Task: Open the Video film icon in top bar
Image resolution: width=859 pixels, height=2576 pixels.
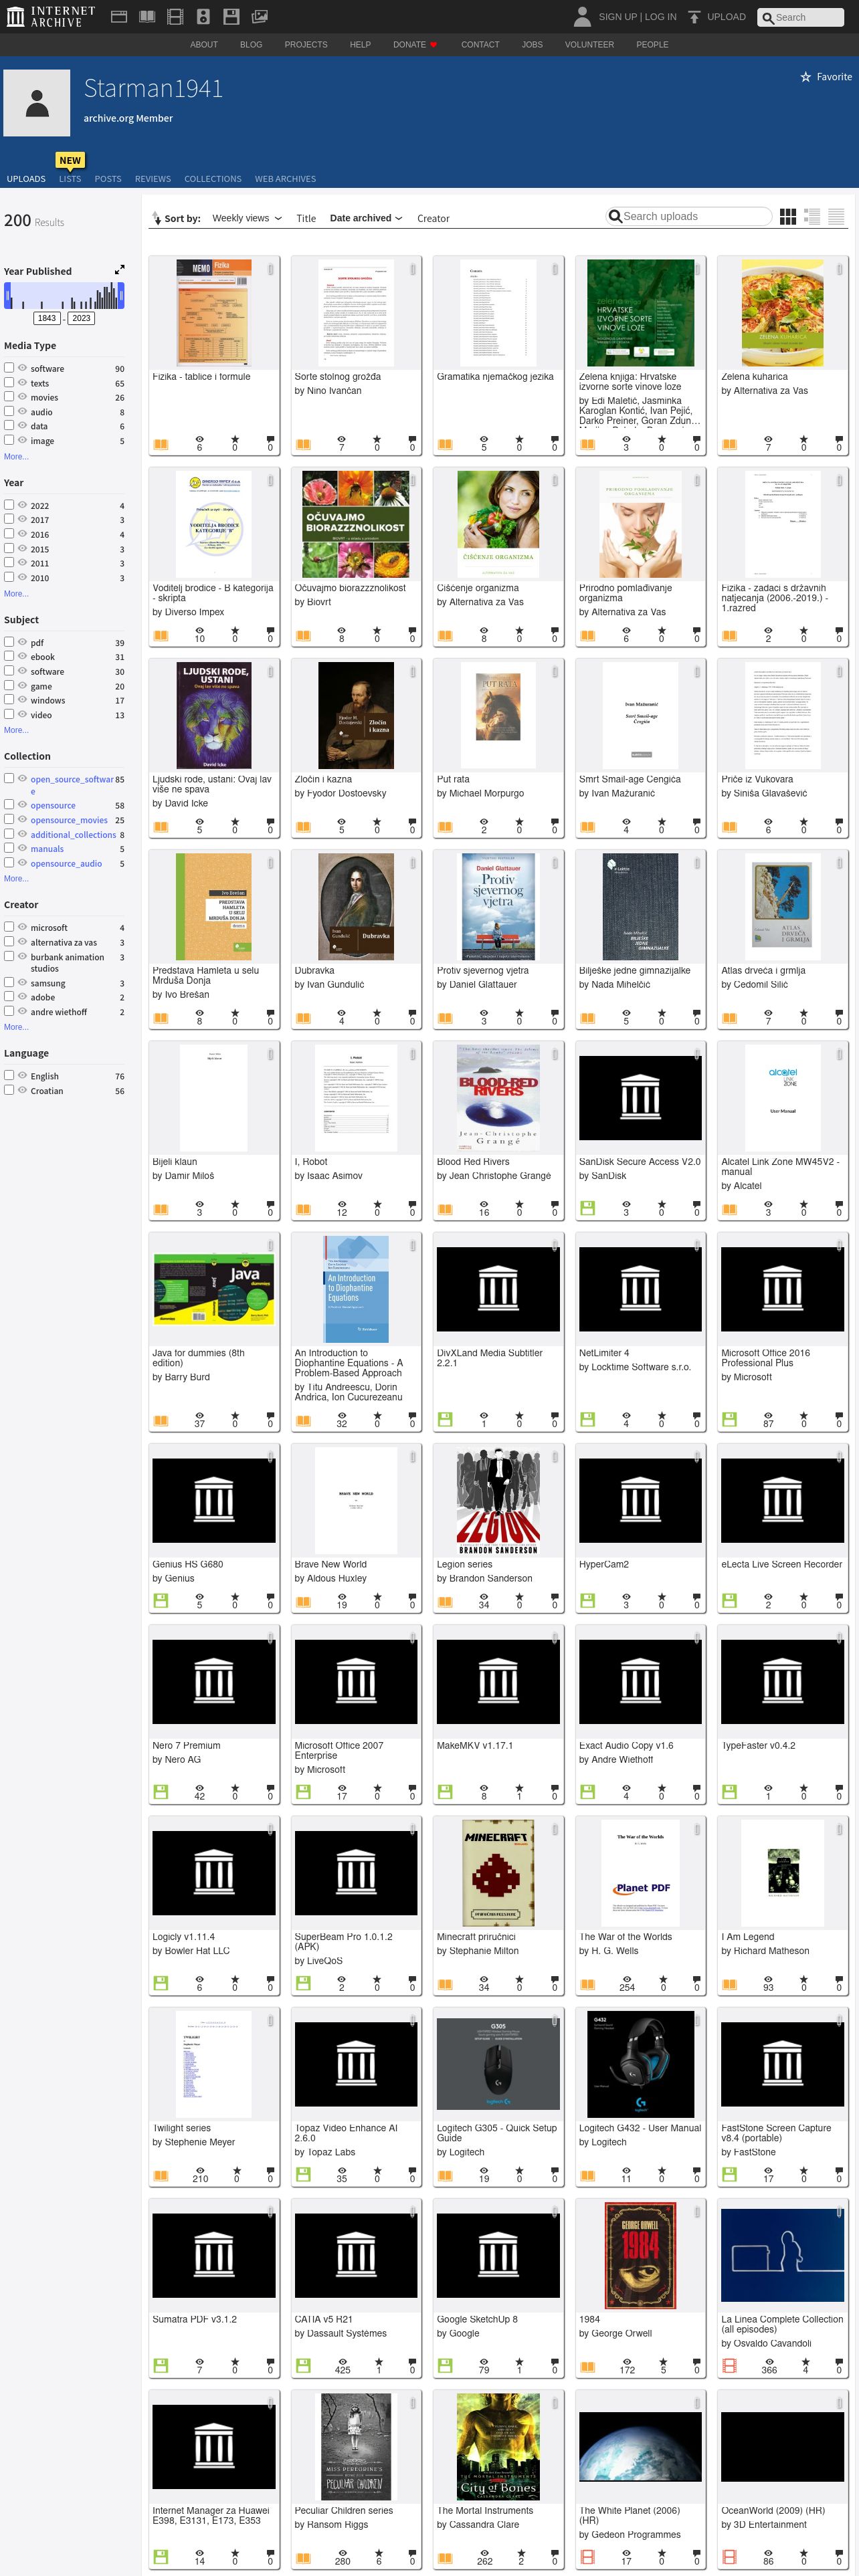Action: pos(175,17)
